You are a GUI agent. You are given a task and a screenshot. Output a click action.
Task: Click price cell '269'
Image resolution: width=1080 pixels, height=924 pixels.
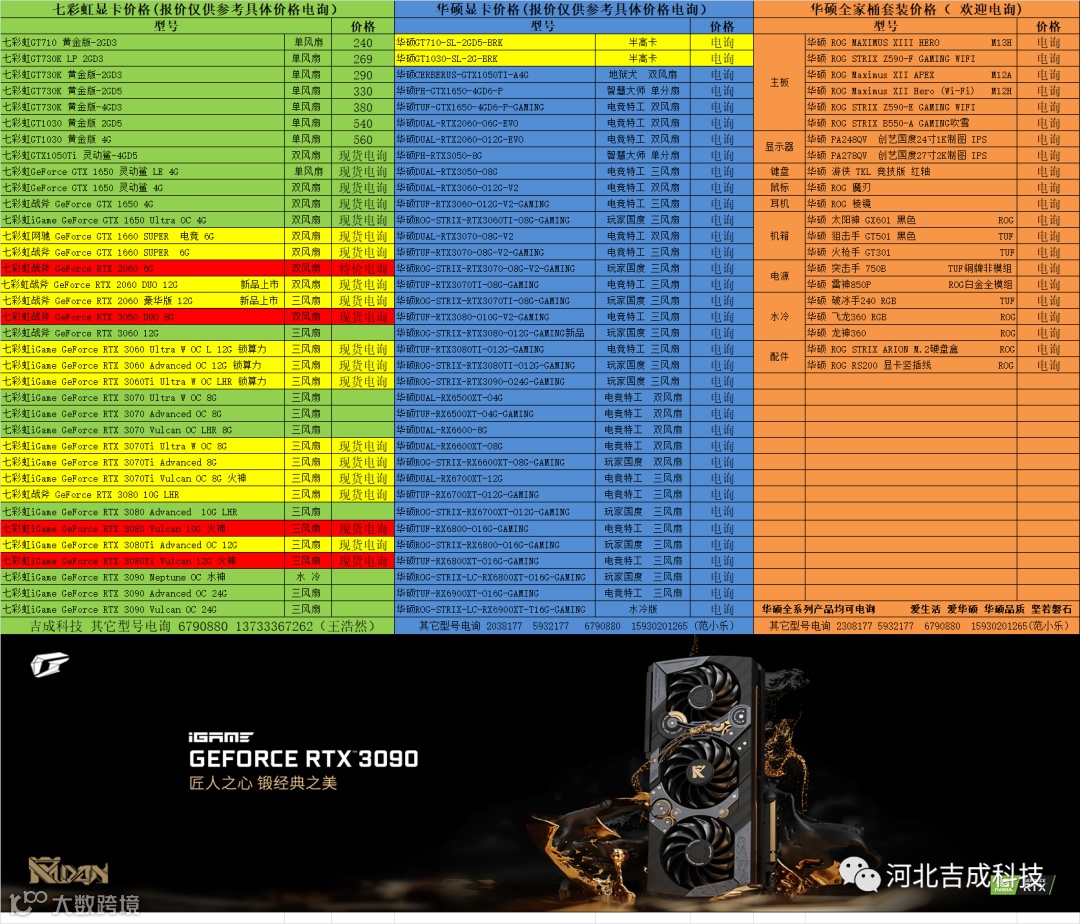[363, 59]
